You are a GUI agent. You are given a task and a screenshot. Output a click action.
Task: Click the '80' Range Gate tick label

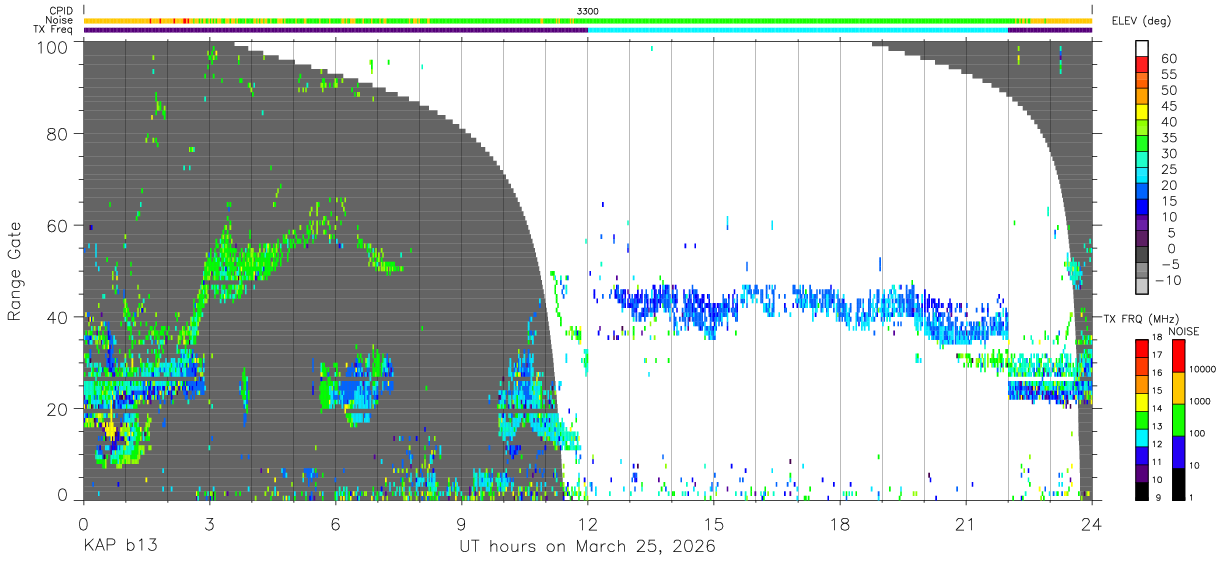pyautogui.click(x=59, y=134)
